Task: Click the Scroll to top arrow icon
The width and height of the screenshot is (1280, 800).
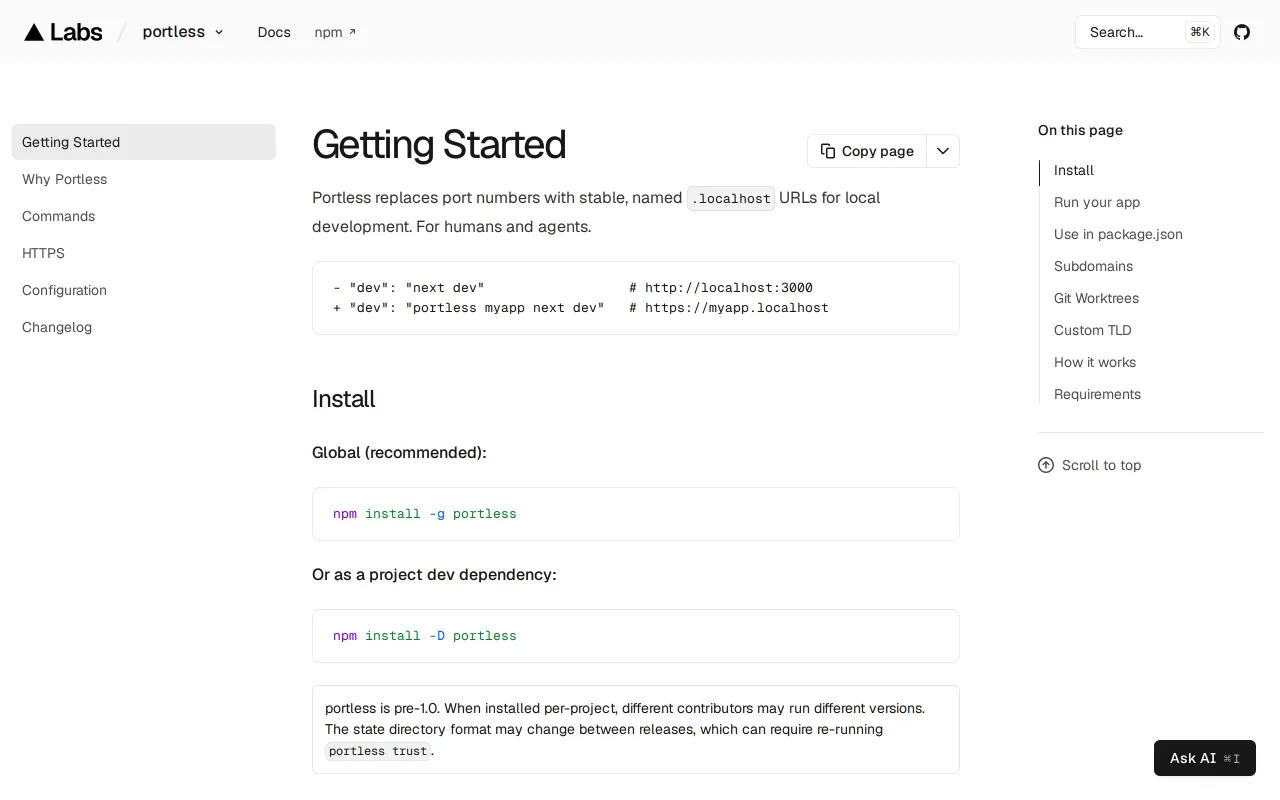Action: (1046, 465)
